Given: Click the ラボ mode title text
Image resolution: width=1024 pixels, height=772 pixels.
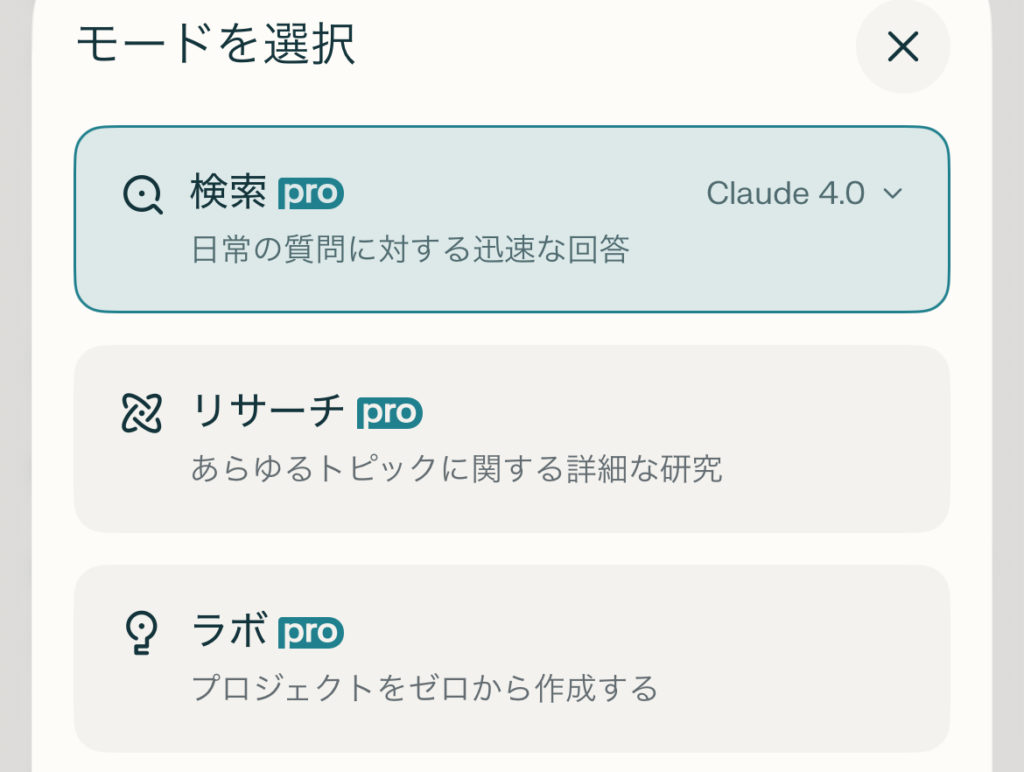Looking at the screenshot, I should (x=229, y=631).
